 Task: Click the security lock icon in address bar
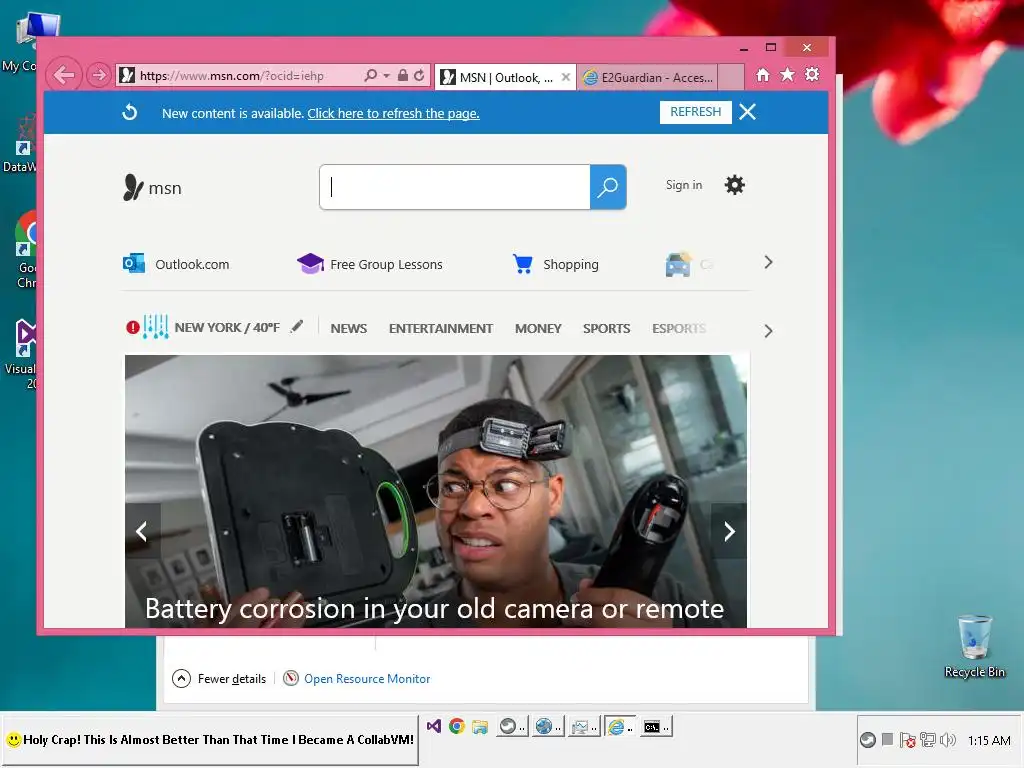tap(403, 75)
